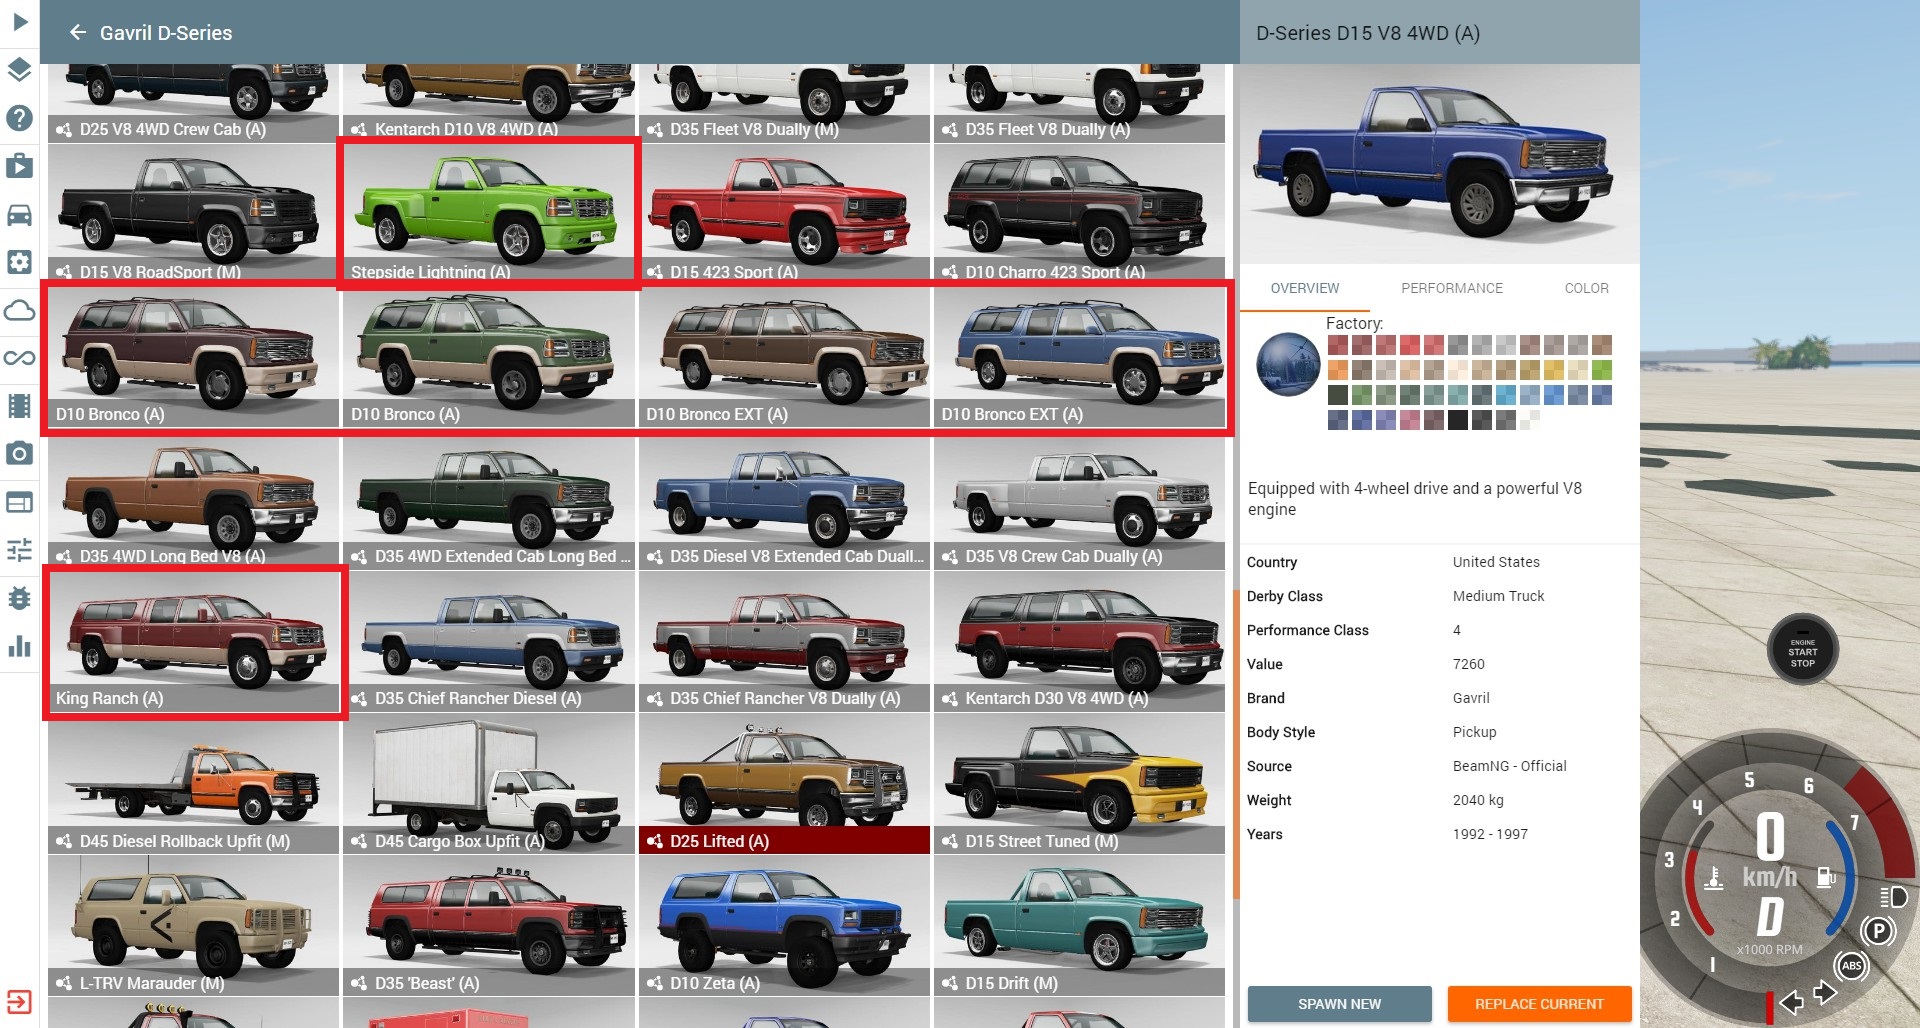
Task: Click the config icon beside L-TRV Marauder (M)
Action: tap(64, 983)
